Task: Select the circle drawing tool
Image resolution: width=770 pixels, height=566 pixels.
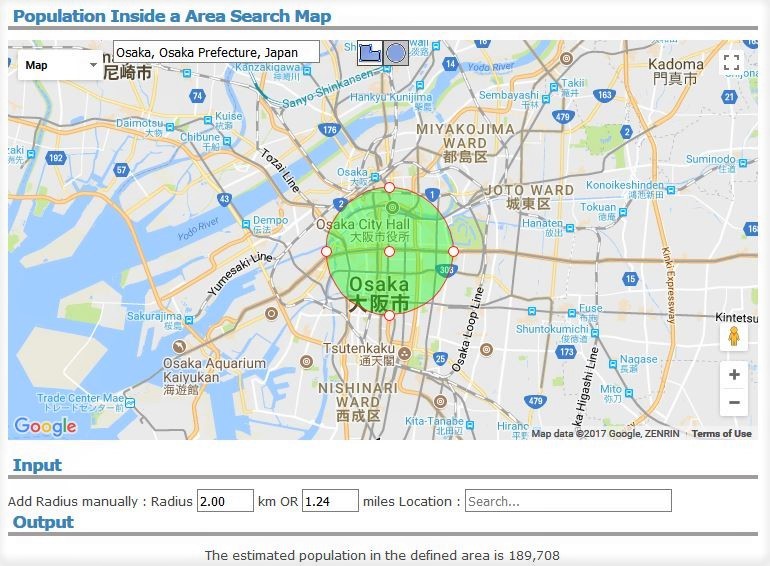Action: 396,53
